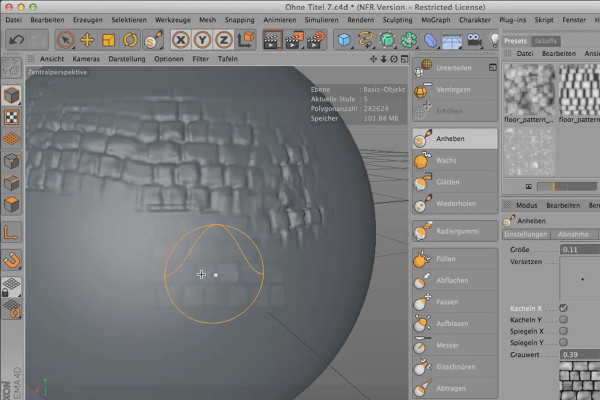
Task: Activate the Scale tool
Action: pos(109,40)
